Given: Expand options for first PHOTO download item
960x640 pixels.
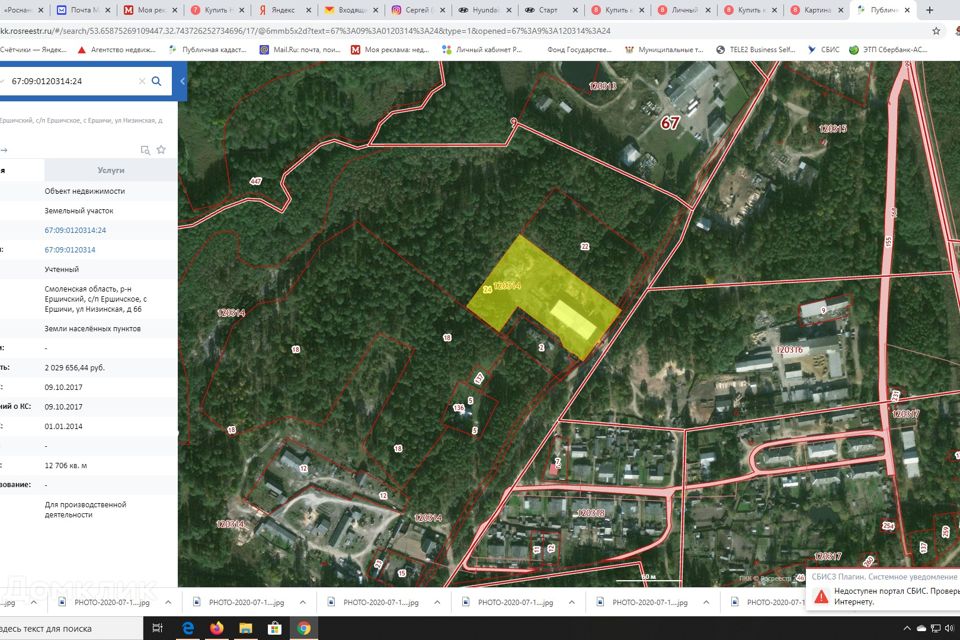Looking at the screenshot, I should pos(167,603).
